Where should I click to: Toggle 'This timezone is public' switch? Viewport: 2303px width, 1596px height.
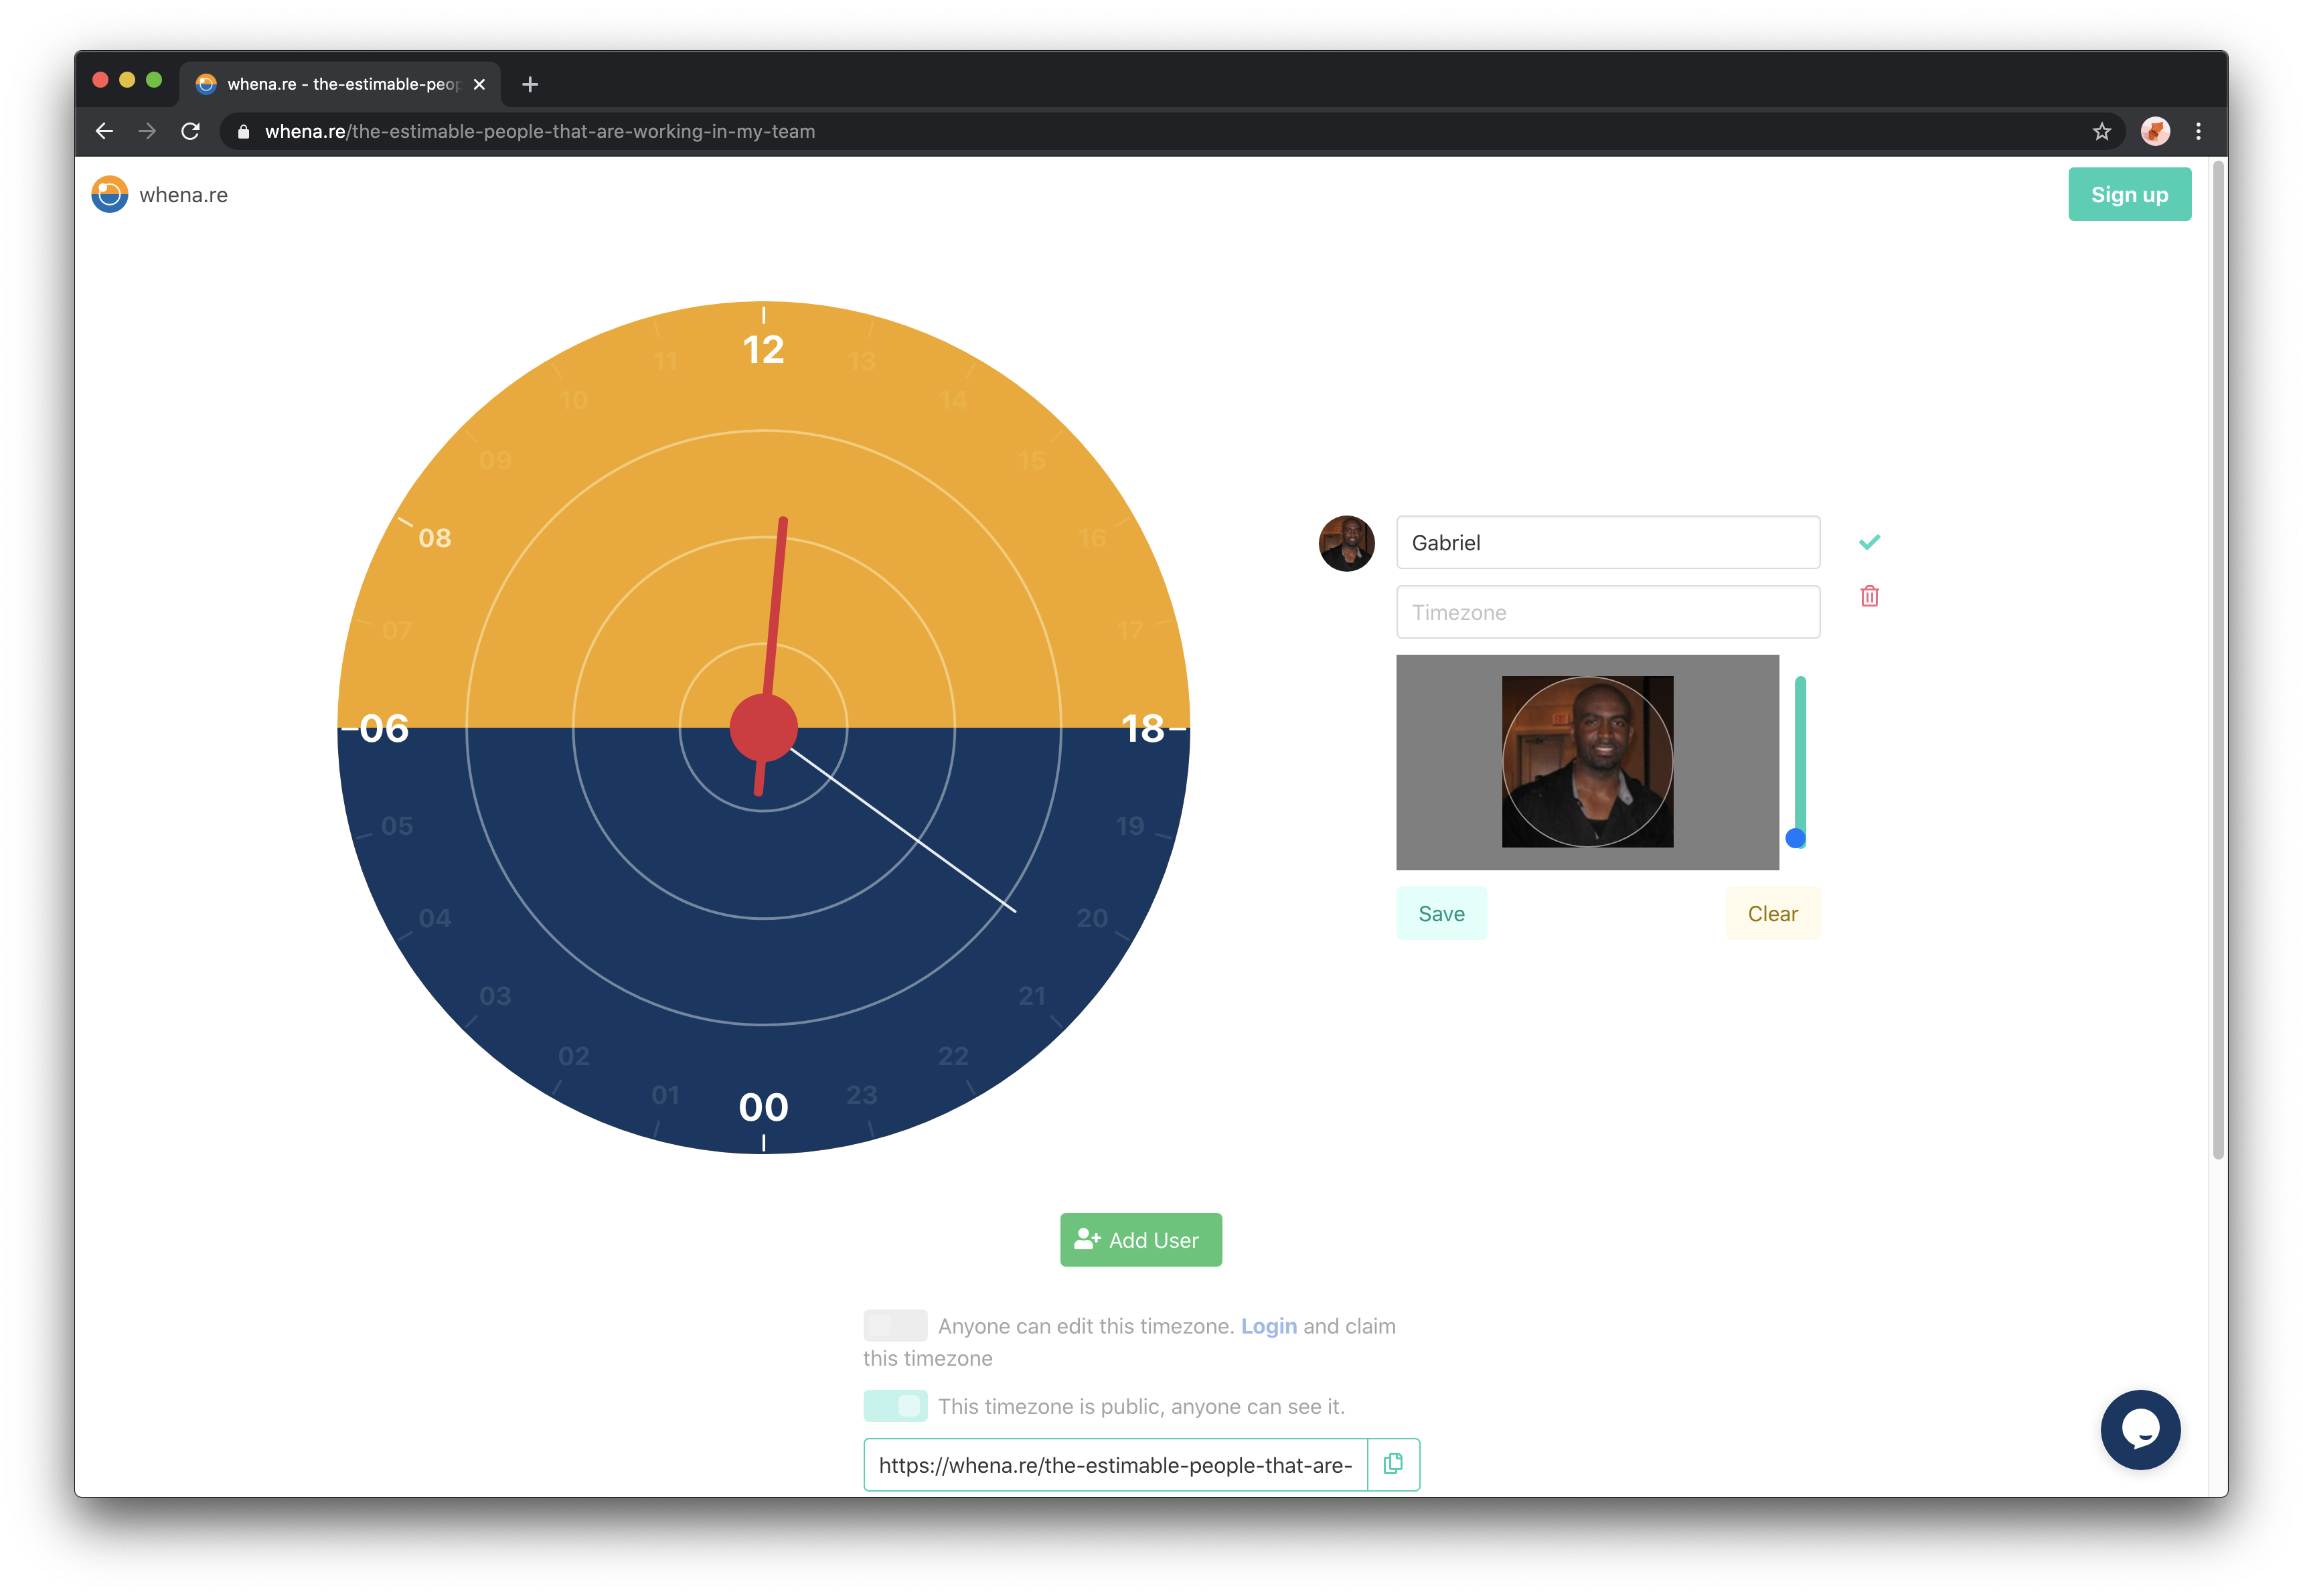(x=895, y=1405)
